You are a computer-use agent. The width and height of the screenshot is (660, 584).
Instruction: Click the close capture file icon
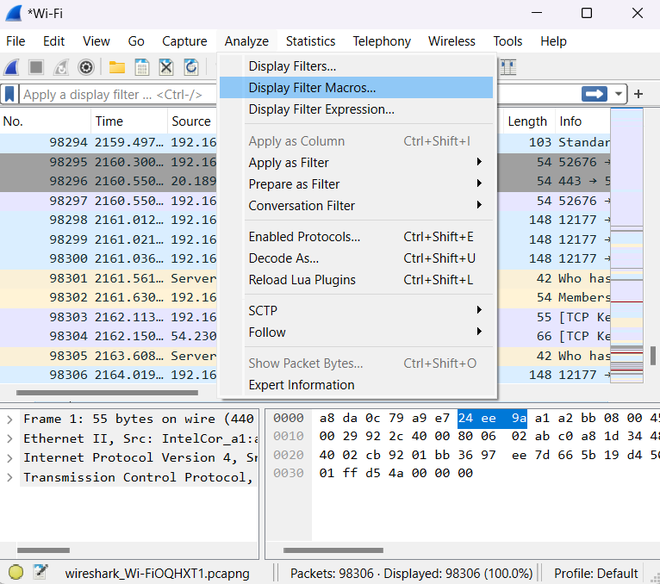(166, 67)
